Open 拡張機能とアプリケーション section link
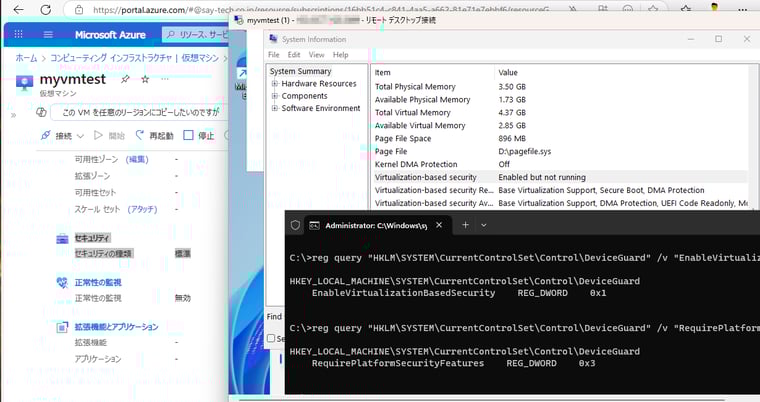This screenshot has height=402, width=760. [x=116, y=327]
